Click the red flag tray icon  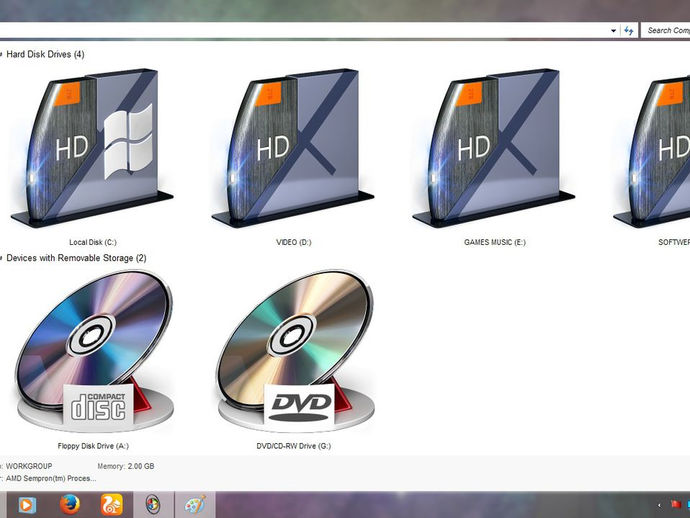click(x=676, y=505)
